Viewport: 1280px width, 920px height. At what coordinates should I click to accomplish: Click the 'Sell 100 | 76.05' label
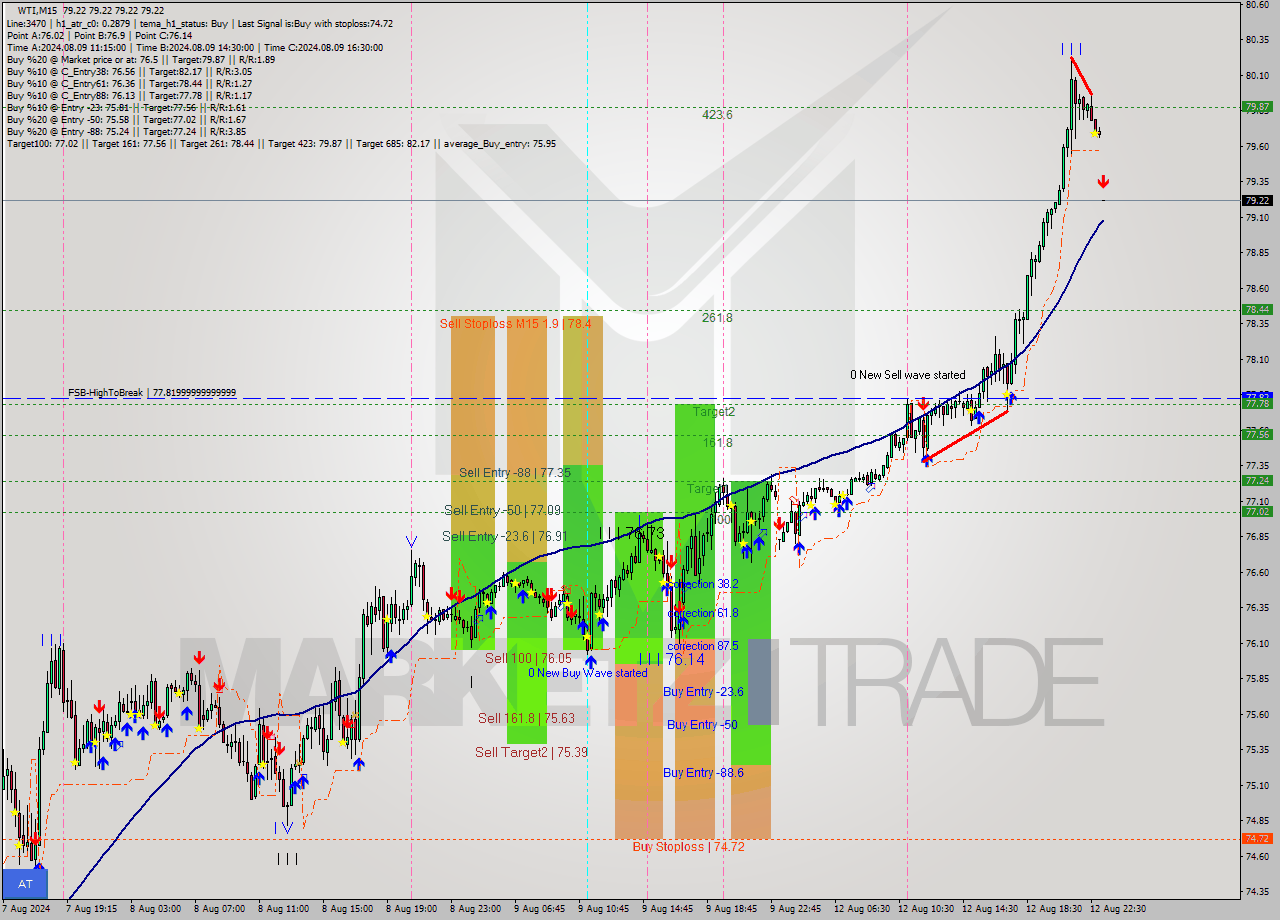point(528,659)
